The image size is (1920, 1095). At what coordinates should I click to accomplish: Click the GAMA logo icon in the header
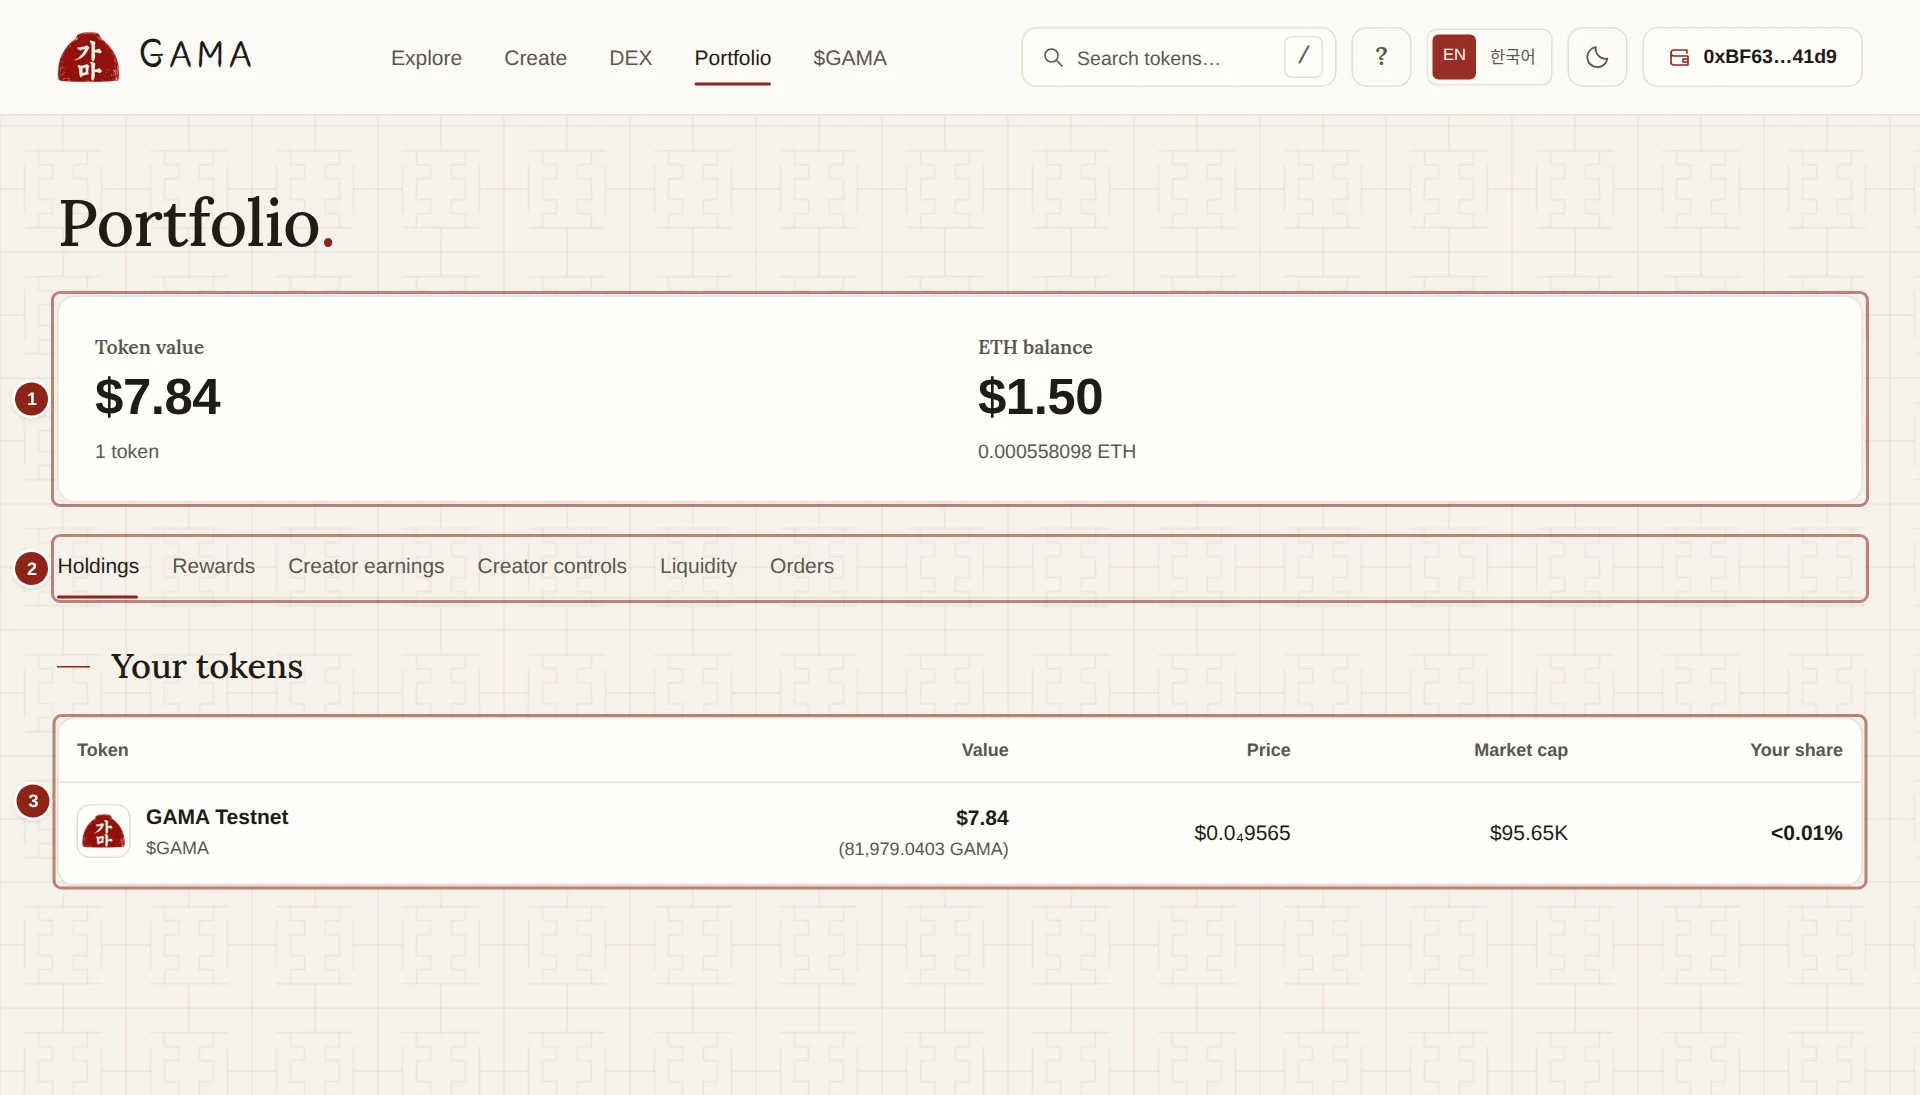(88, 56)
